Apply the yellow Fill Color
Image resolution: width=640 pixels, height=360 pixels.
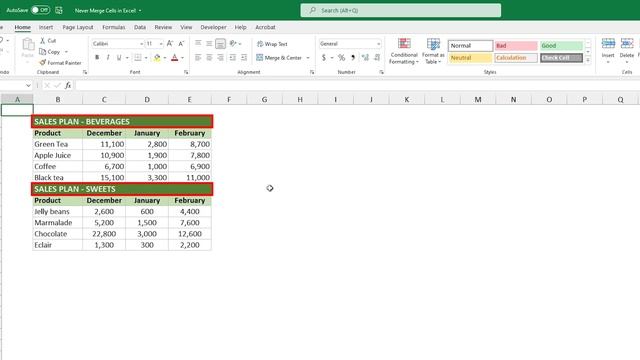pos(157,58)
